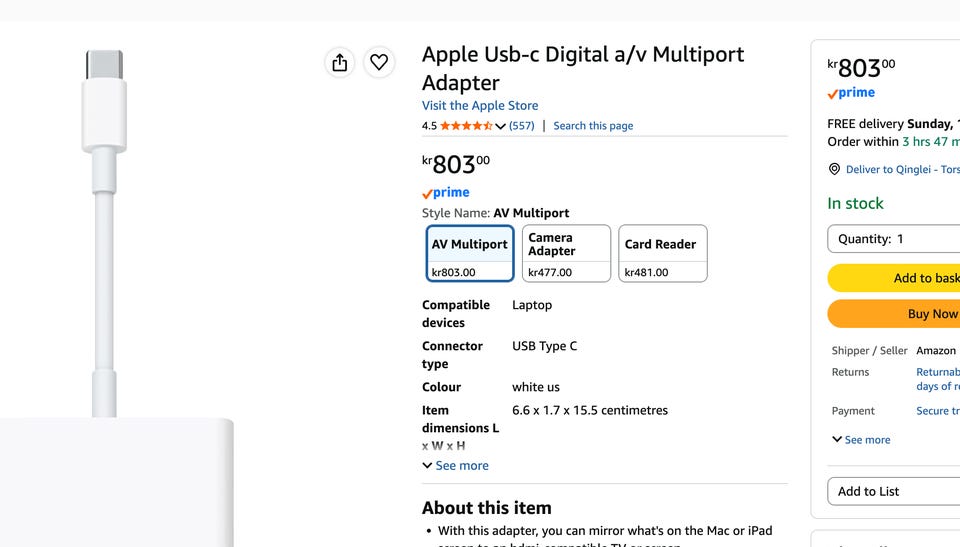Click the location pin icon
This screenshot has height=547, width=960.
[x=834, y=169]
